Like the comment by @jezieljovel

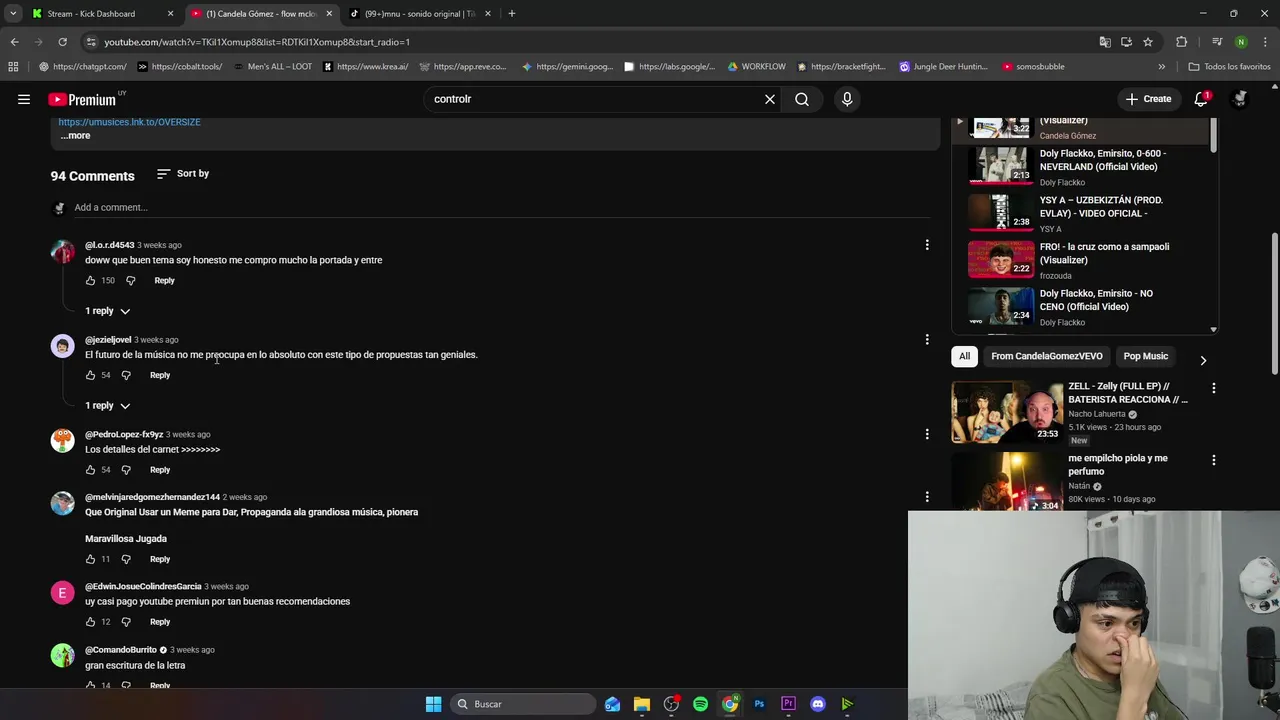click(90, 375)
